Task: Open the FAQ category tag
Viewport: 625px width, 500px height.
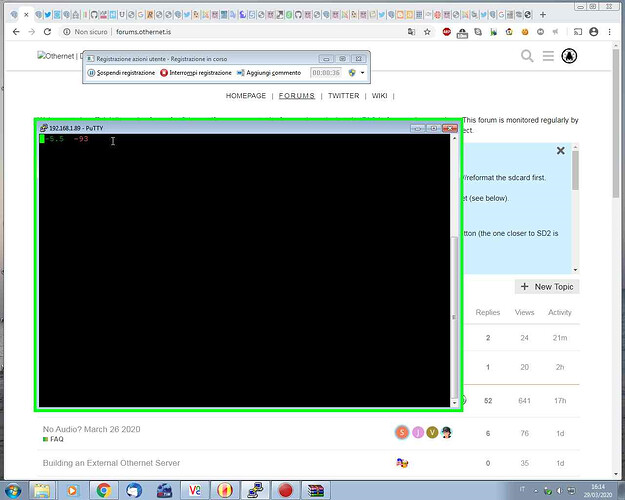Action: click(x=53, y=439)
